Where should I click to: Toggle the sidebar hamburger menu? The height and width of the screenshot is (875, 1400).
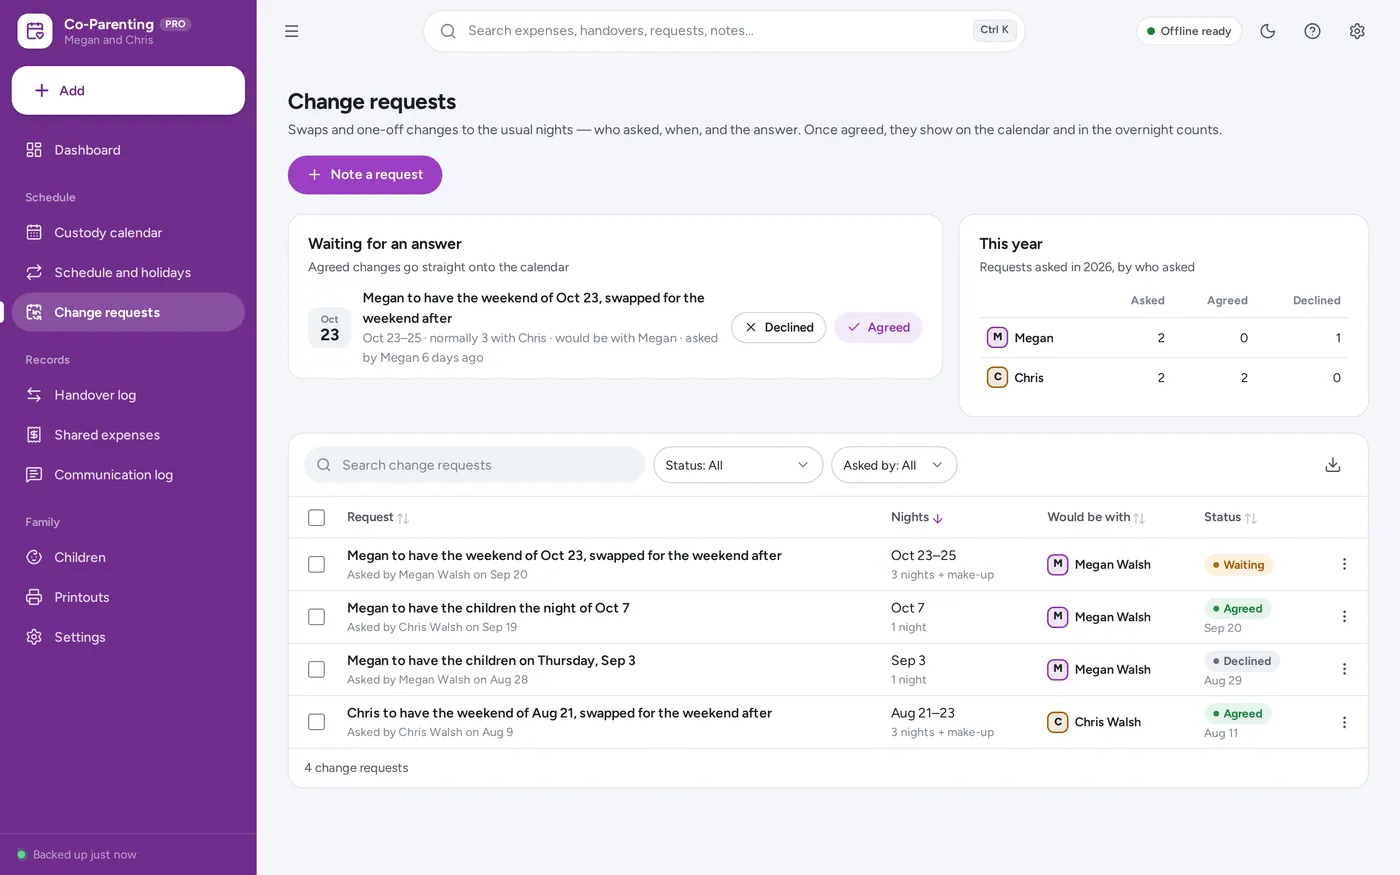292,31
